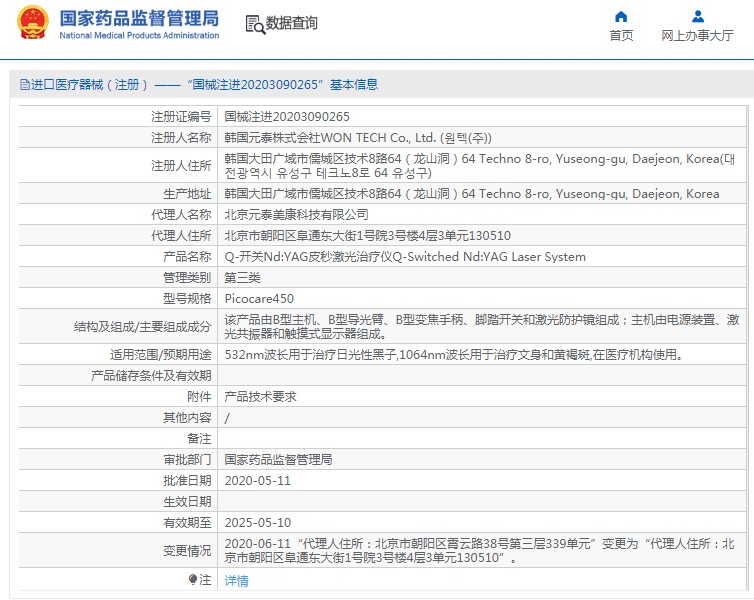Select the 备注 label
Screen dimensions: 754x600
[199, 438]
